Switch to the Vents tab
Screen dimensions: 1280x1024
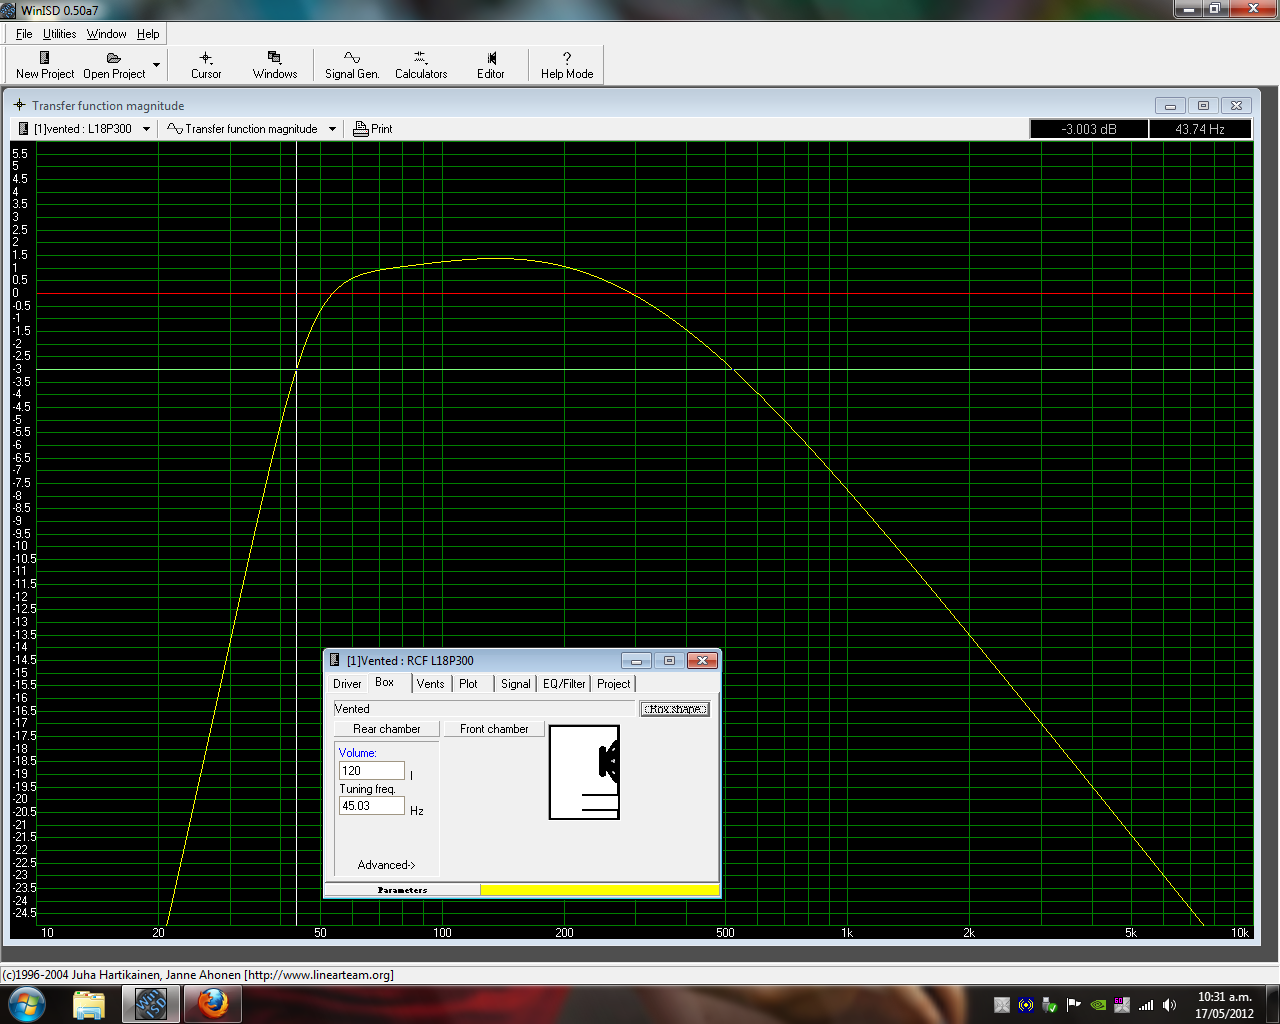(430, 684)
